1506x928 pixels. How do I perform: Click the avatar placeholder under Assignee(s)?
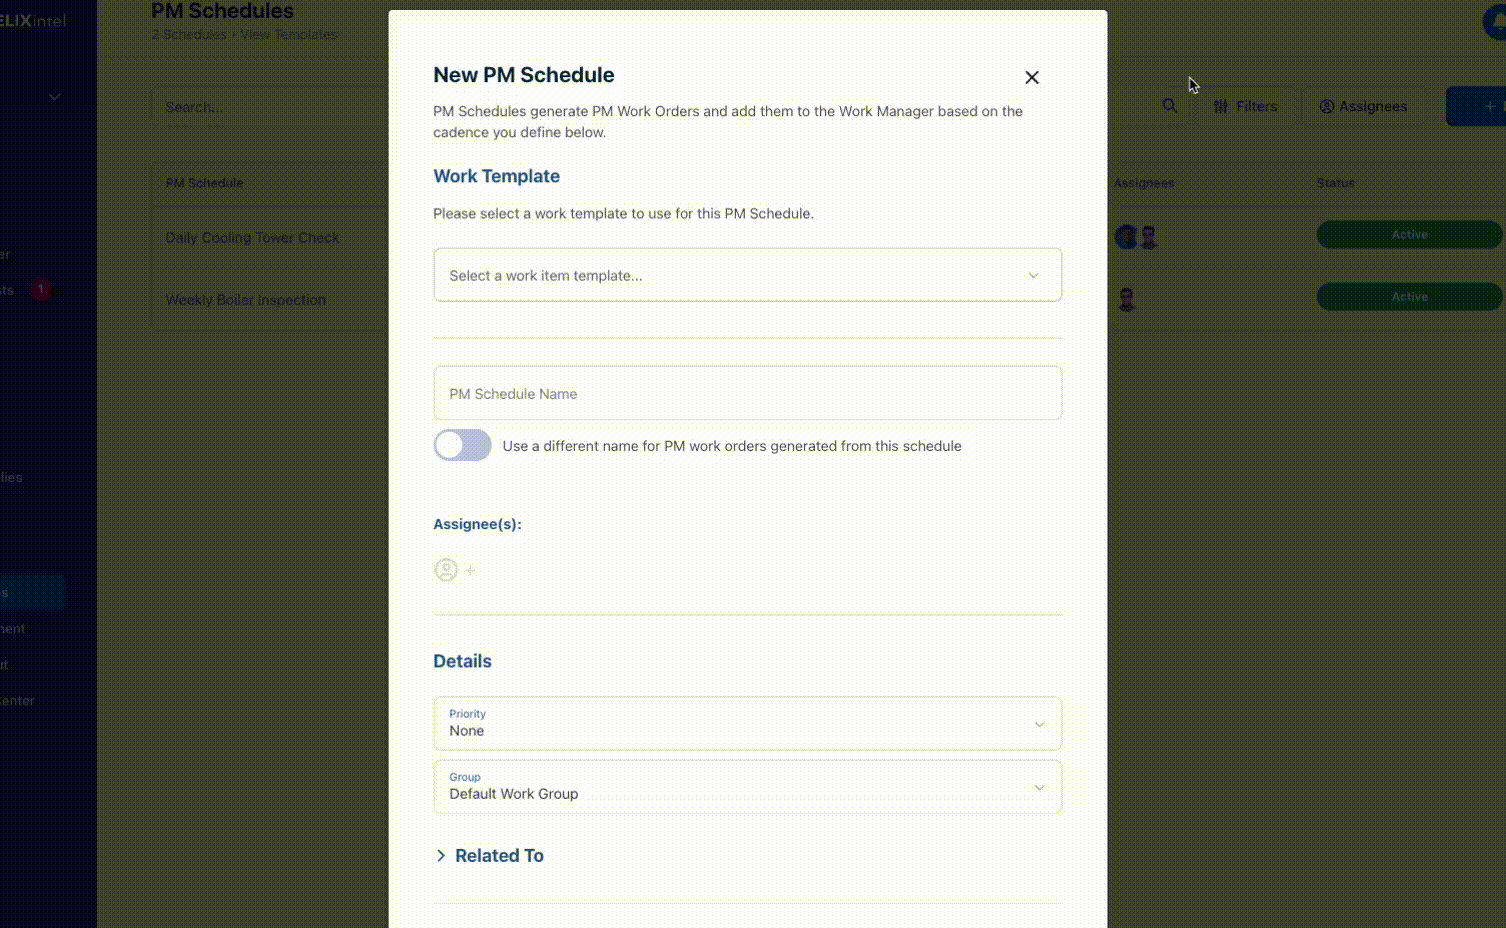point(446,569)
